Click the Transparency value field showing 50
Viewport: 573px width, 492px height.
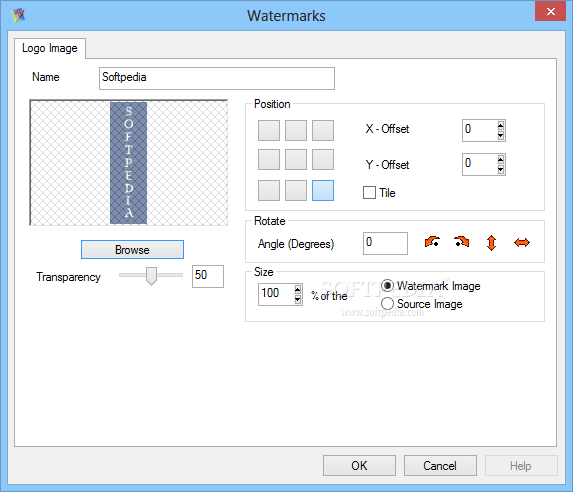[208, 276]
